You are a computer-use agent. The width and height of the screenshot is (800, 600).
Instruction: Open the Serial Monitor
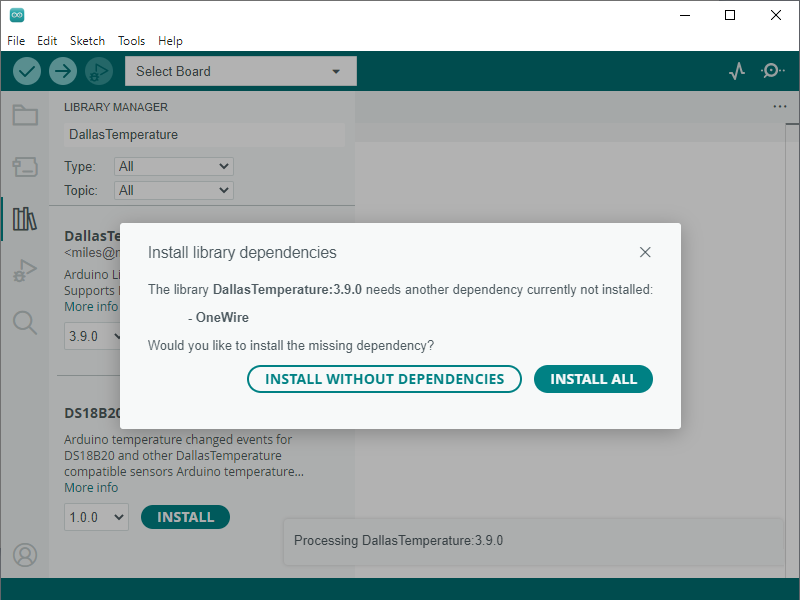(772, 71)
